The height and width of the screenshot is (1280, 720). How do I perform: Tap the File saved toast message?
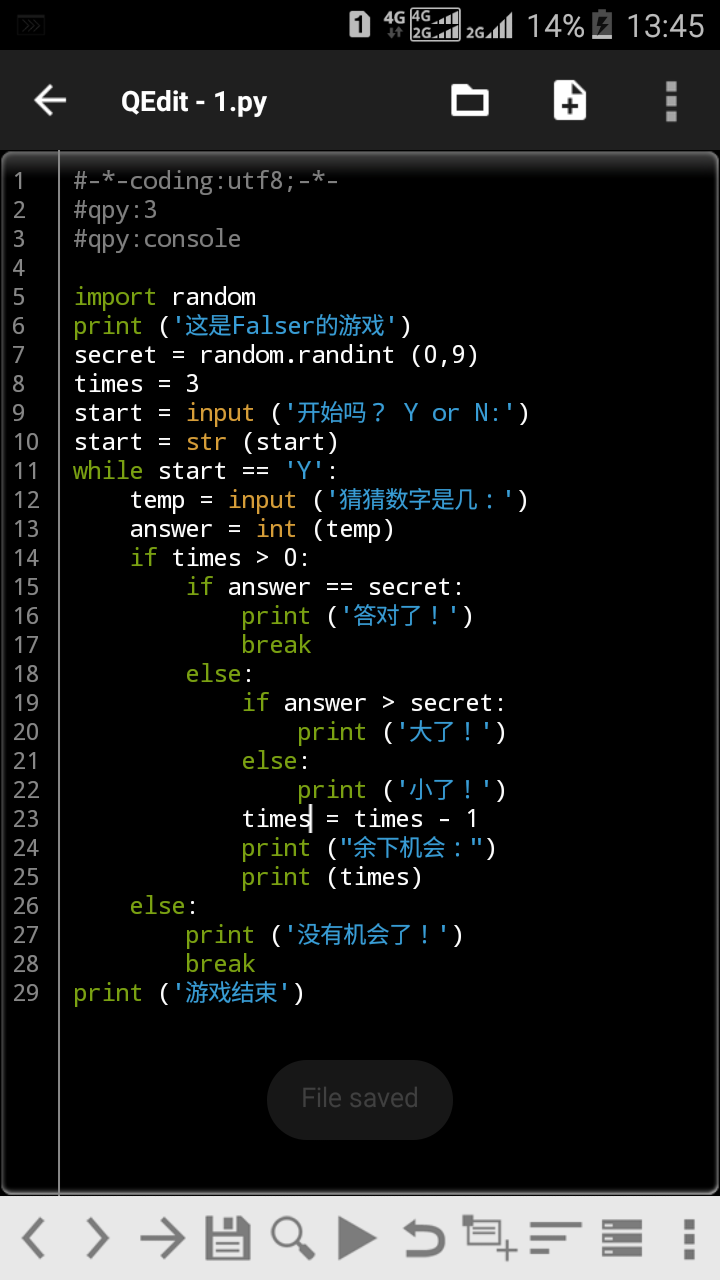click(x=360, y=1098)
